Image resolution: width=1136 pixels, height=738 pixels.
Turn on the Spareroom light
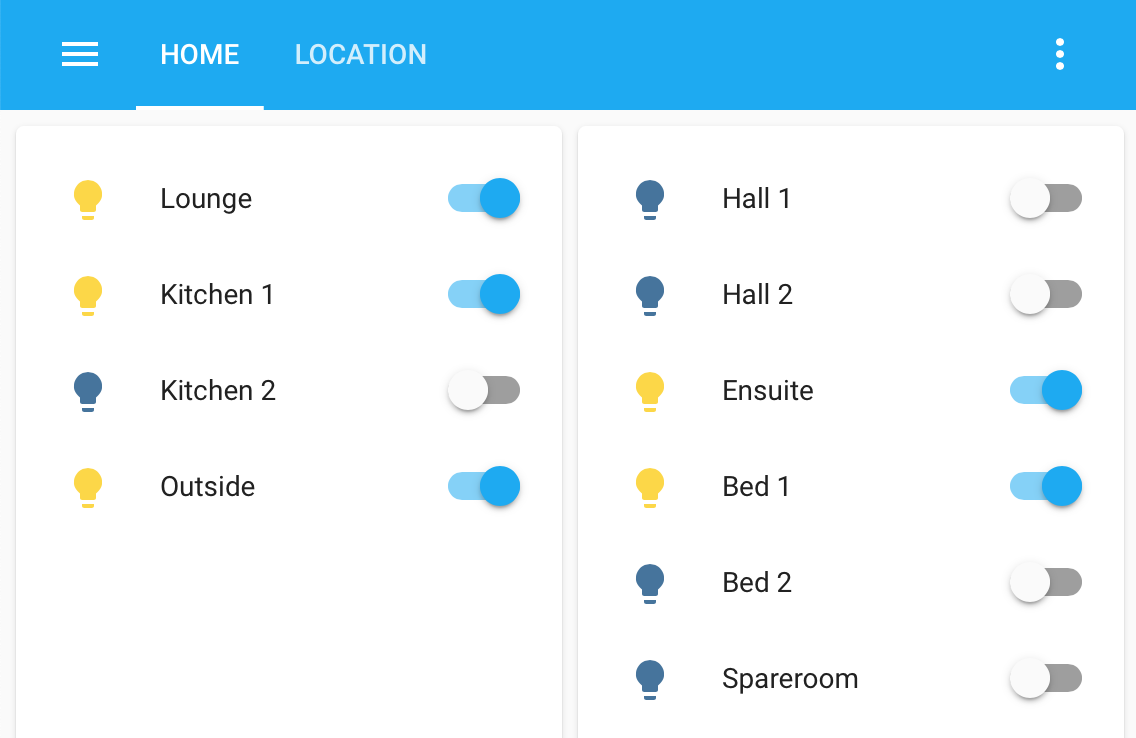point(1046,679)
